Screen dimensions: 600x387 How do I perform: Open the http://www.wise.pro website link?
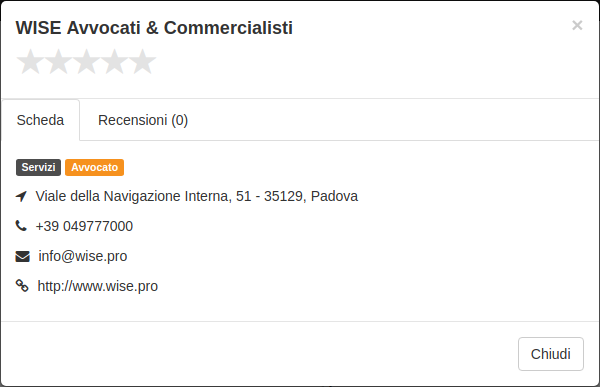coord(98,286)
